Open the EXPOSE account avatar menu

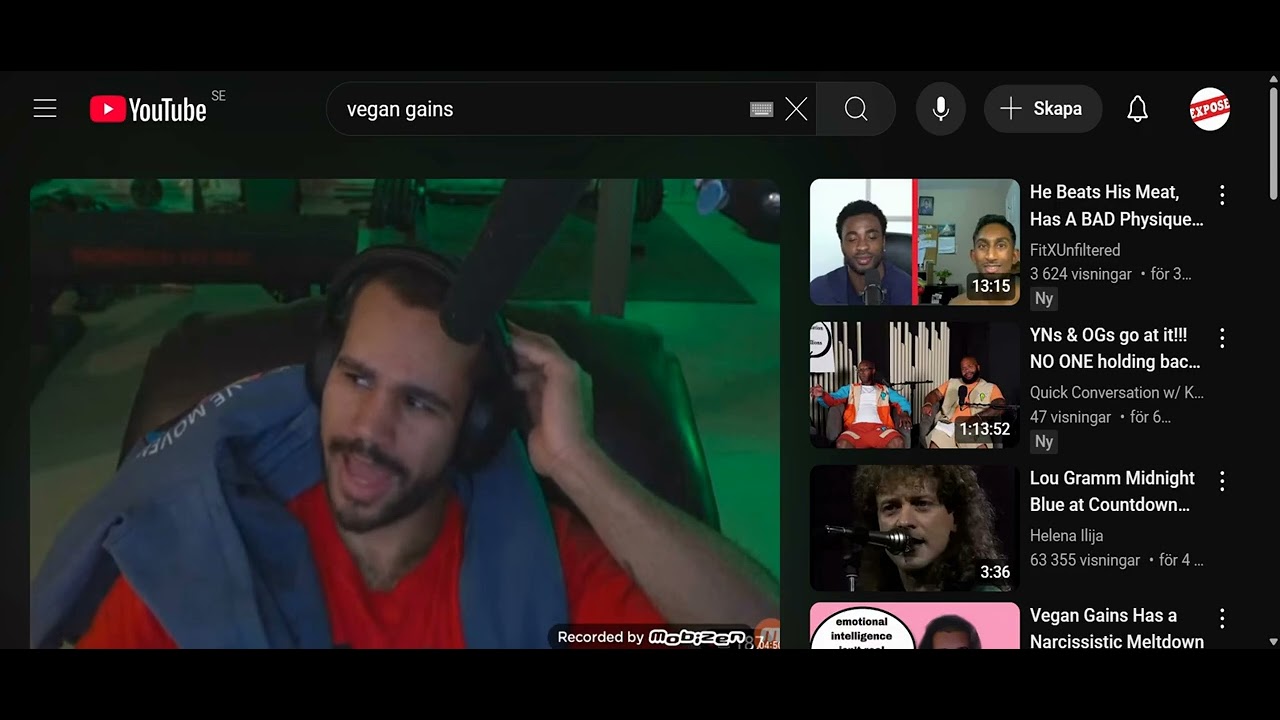1210,109
